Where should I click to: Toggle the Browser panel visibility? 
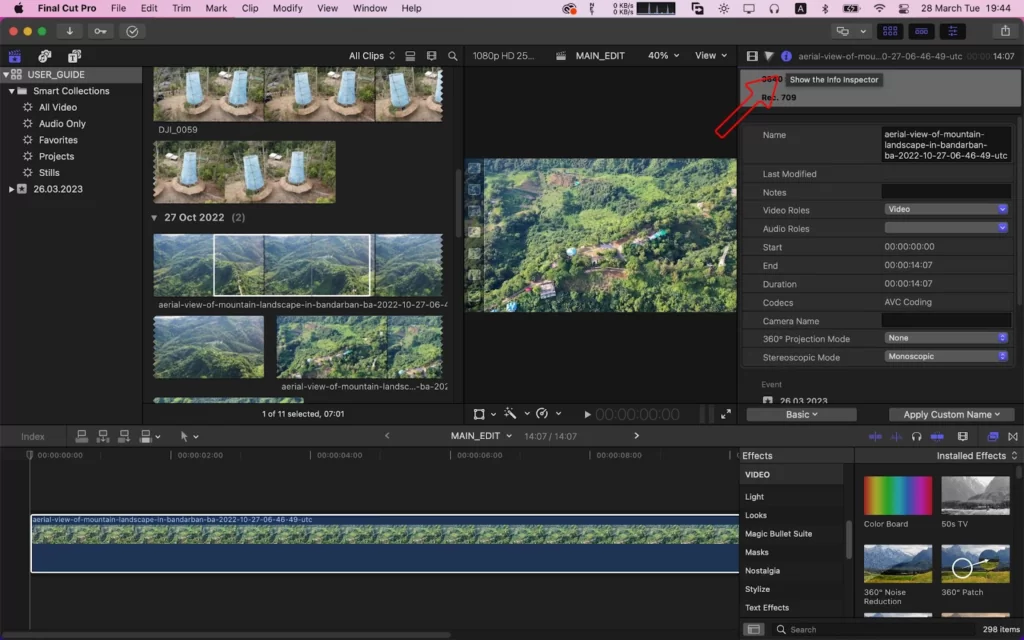click(x=889, y=31)
